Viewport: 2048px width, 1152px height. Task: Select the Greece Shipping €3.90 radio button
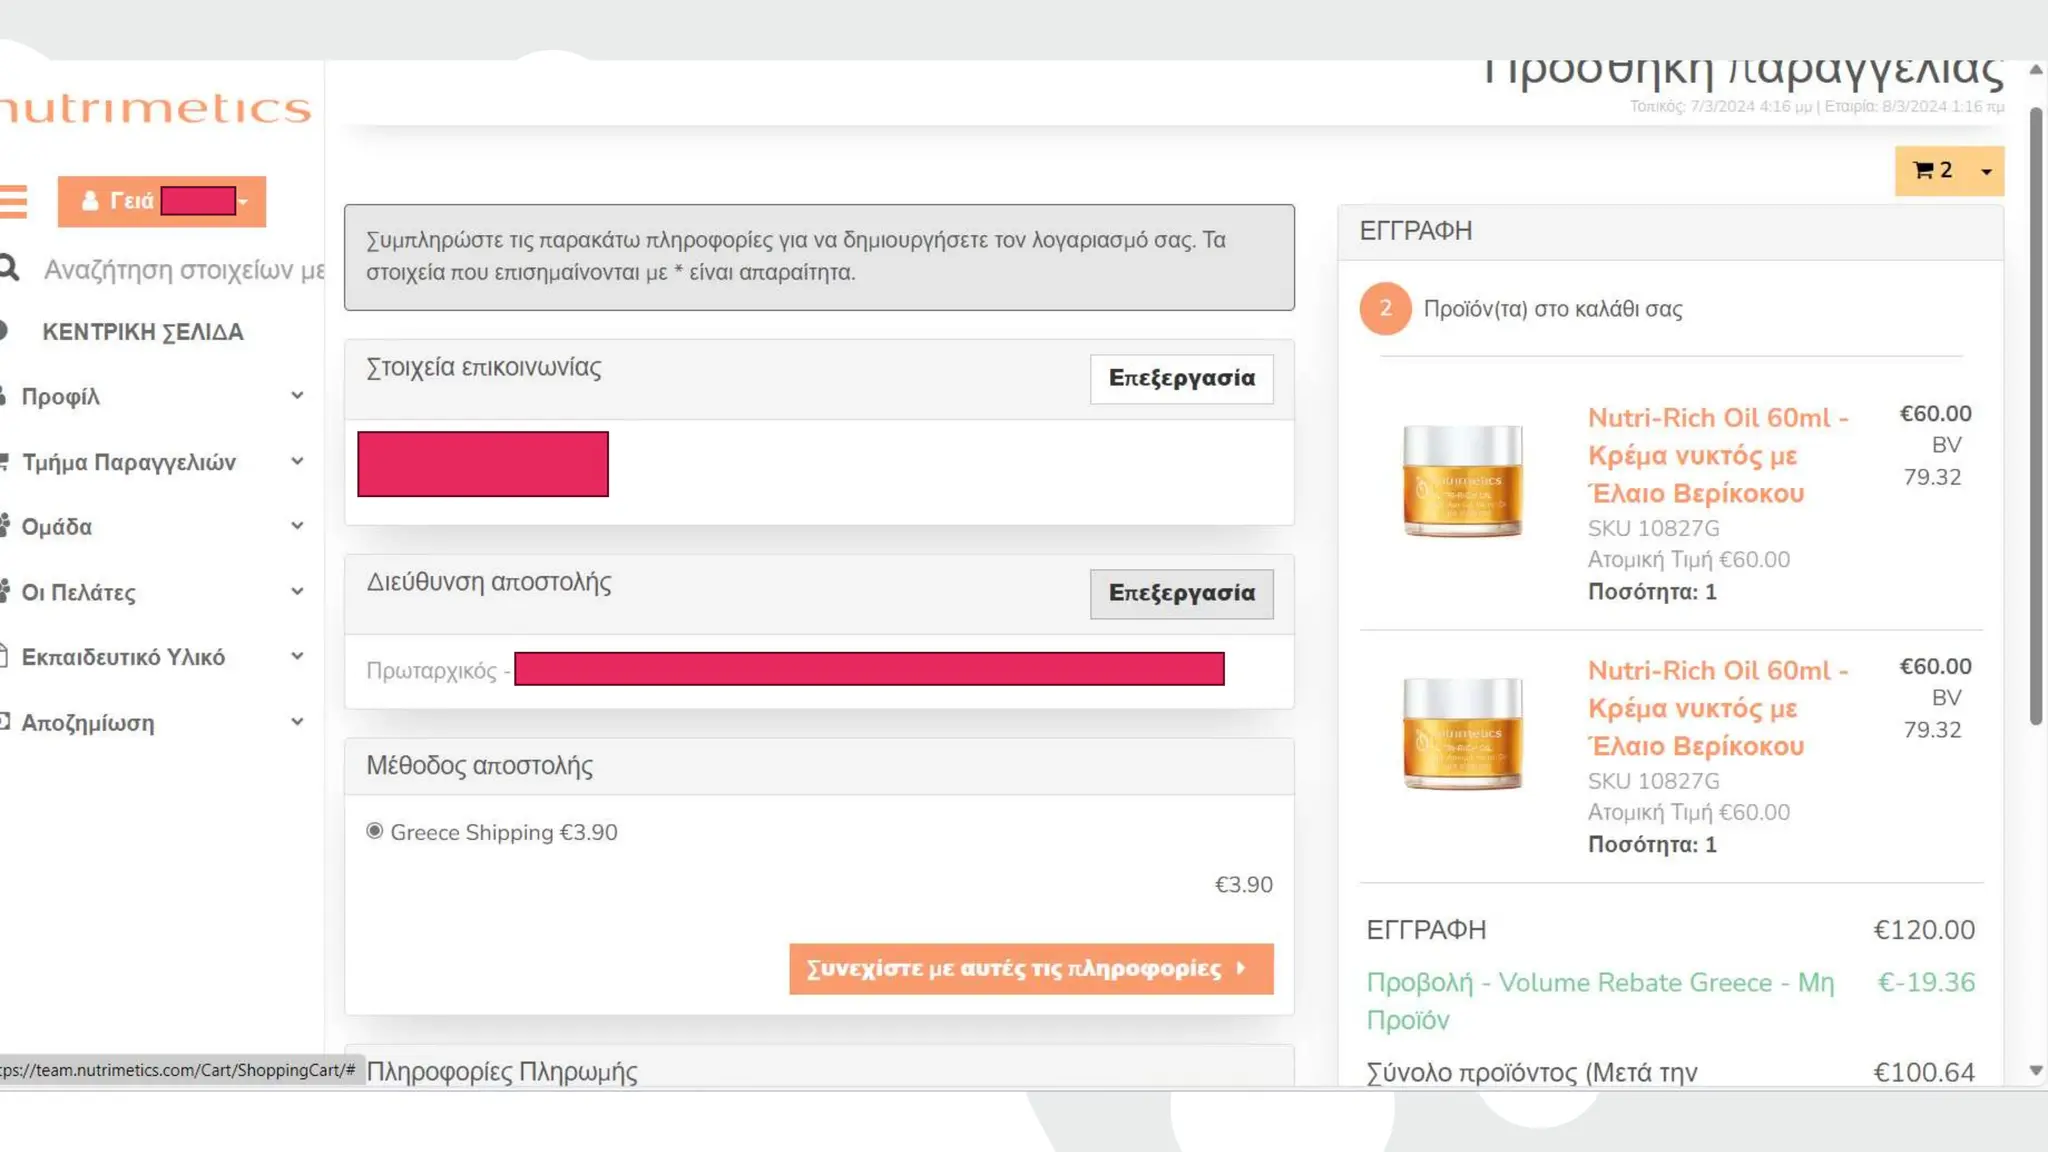374,831
